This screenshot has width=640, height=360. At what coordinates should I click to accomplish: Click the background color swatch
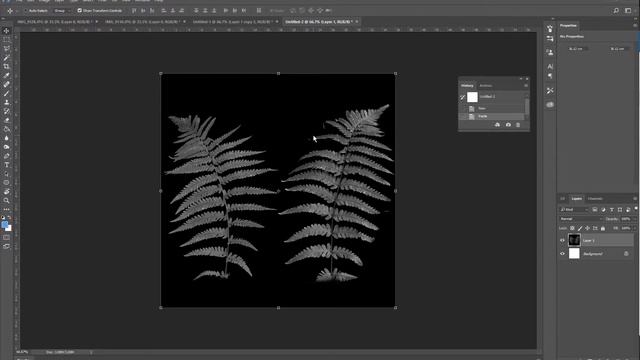9,228
